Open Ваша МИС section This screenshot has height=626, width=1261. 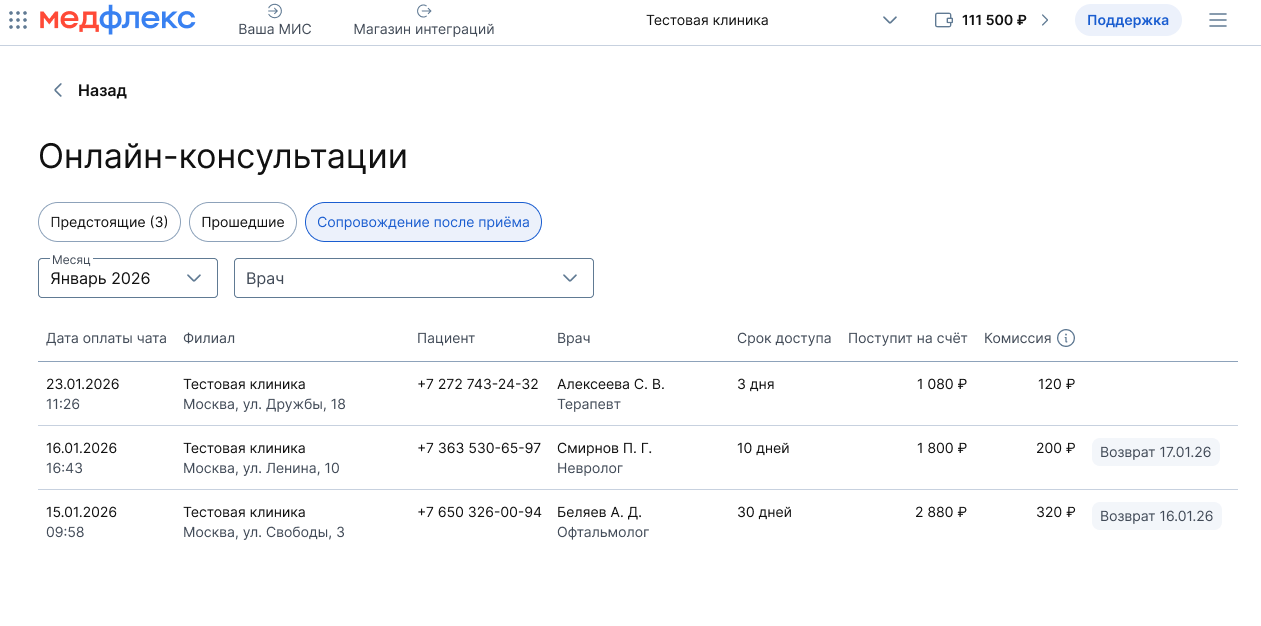pos(274,20)
